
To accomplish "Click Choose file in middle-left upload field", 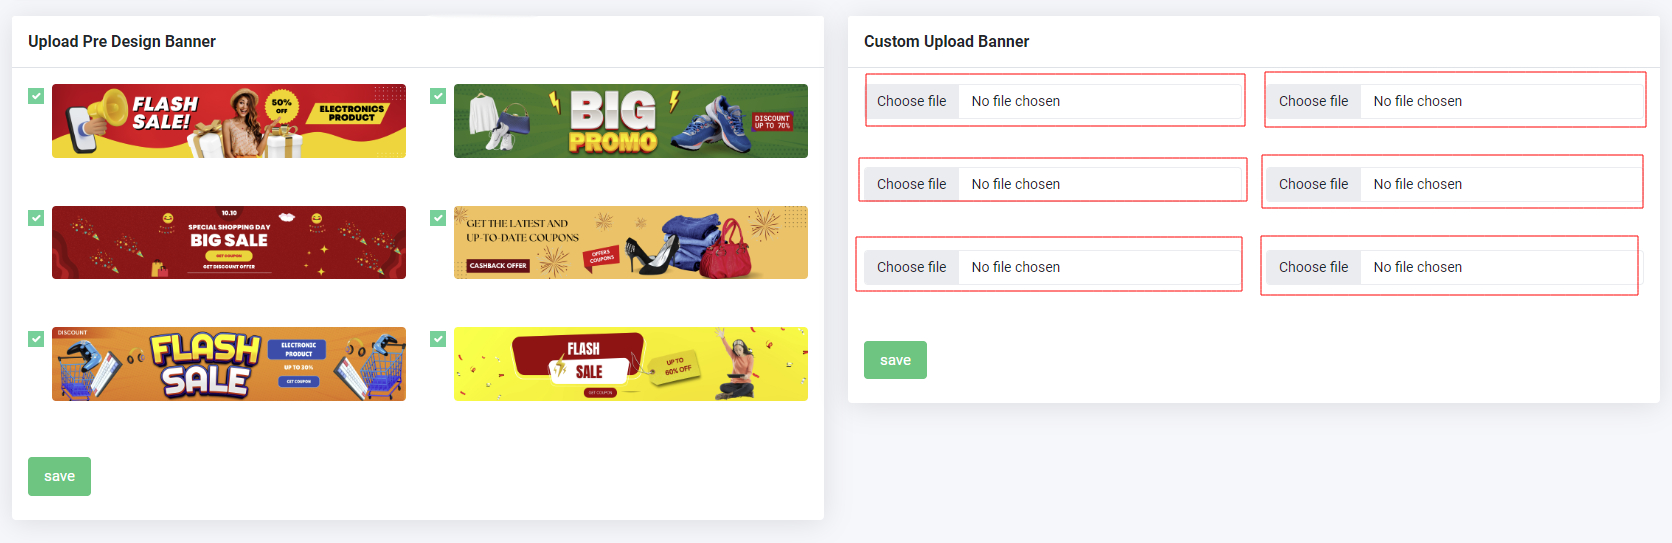I will pyautogui.click(x=911, y=184).
